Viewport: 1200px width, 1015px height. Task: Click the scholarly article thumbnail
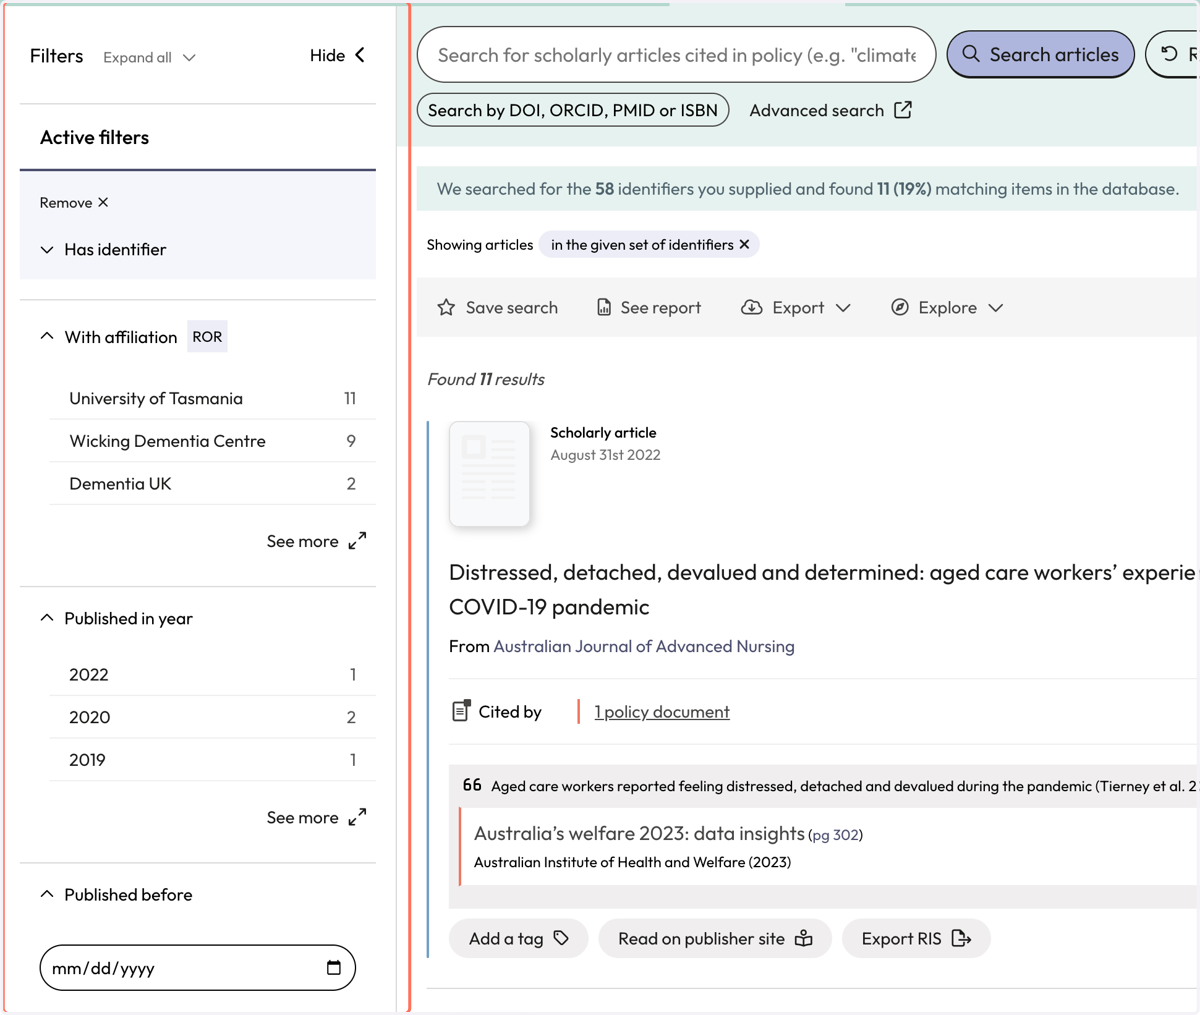tap(489, 474)
